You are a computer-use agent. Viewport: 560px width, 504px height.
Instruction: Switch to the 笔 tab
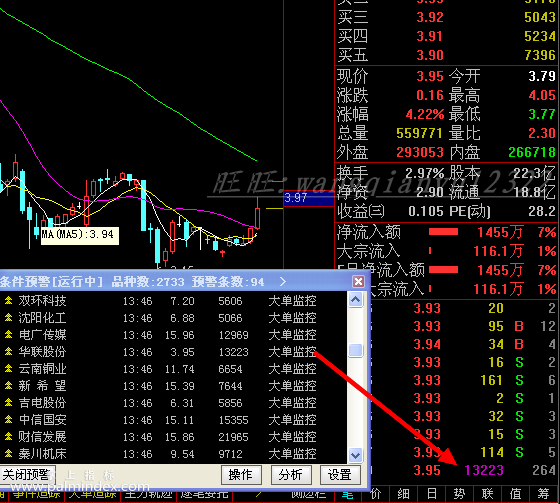point(348,494)
